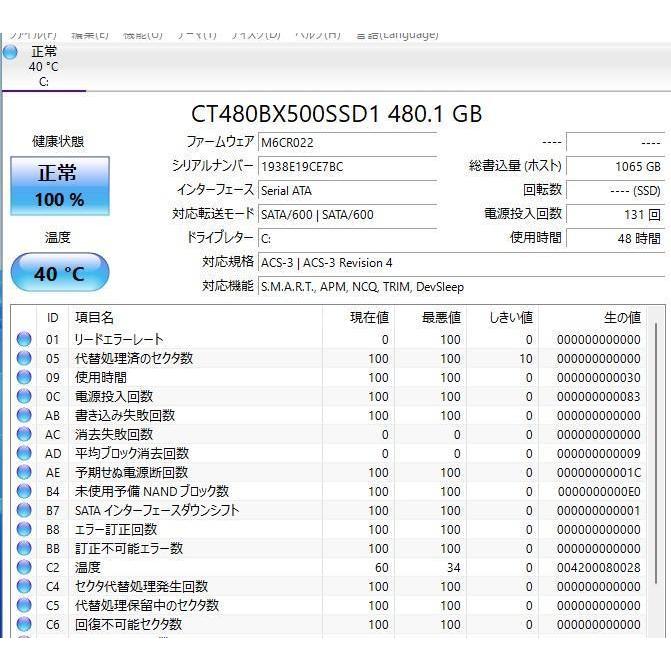Screen dimensions: 671x671
Task: Click the status orb beside 使用時間 row 09
Action: [x=24, y=378]
